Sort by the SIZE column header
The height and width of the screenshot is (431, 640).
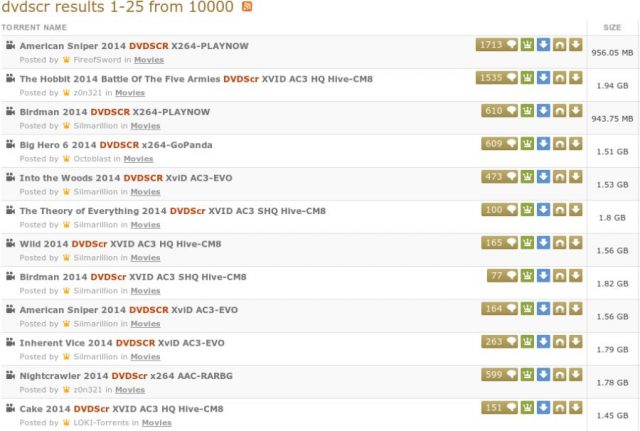pyautogui.click(x=612, y=27)
